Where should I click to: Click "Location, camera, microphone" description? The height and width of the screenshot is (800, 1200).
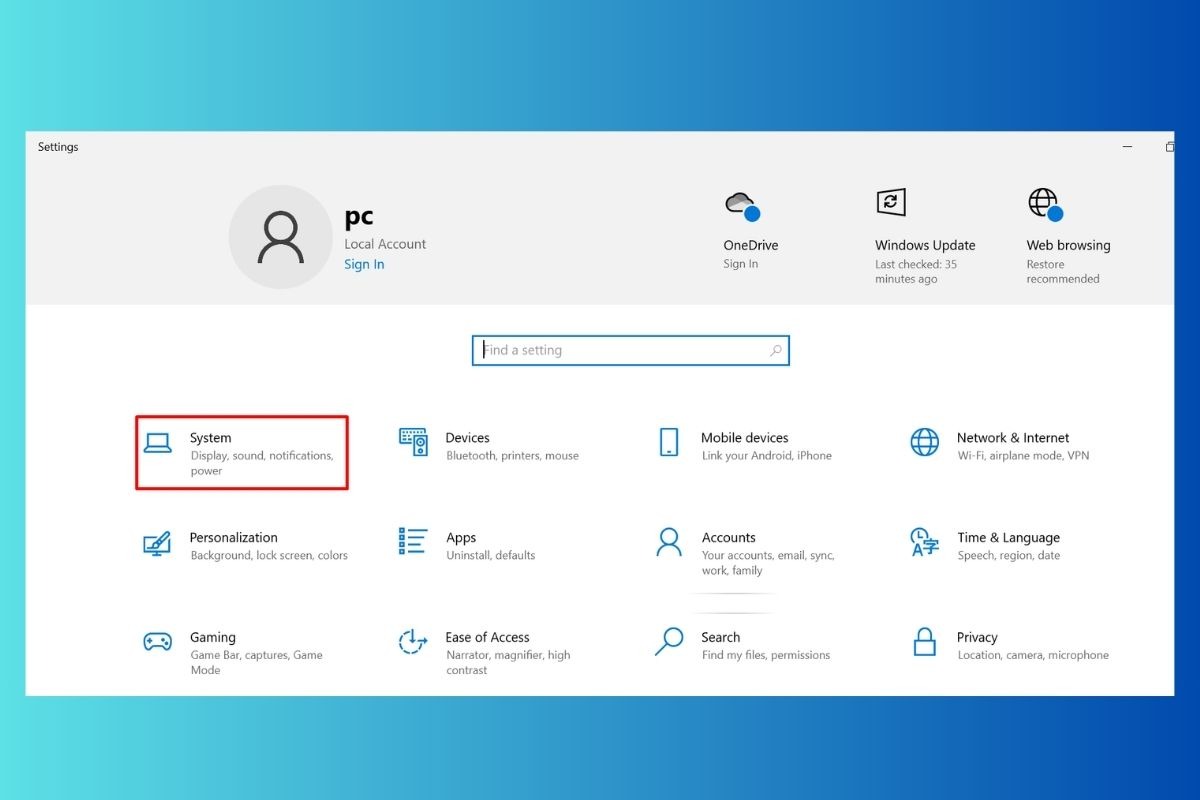pos(1033,656)
